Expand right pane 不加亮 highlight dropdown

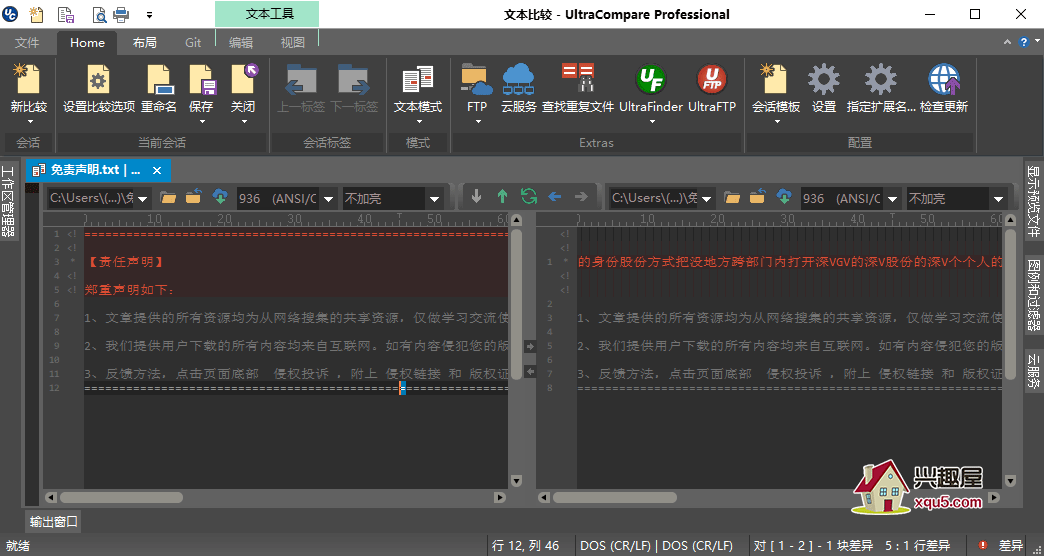pos(998,198)
